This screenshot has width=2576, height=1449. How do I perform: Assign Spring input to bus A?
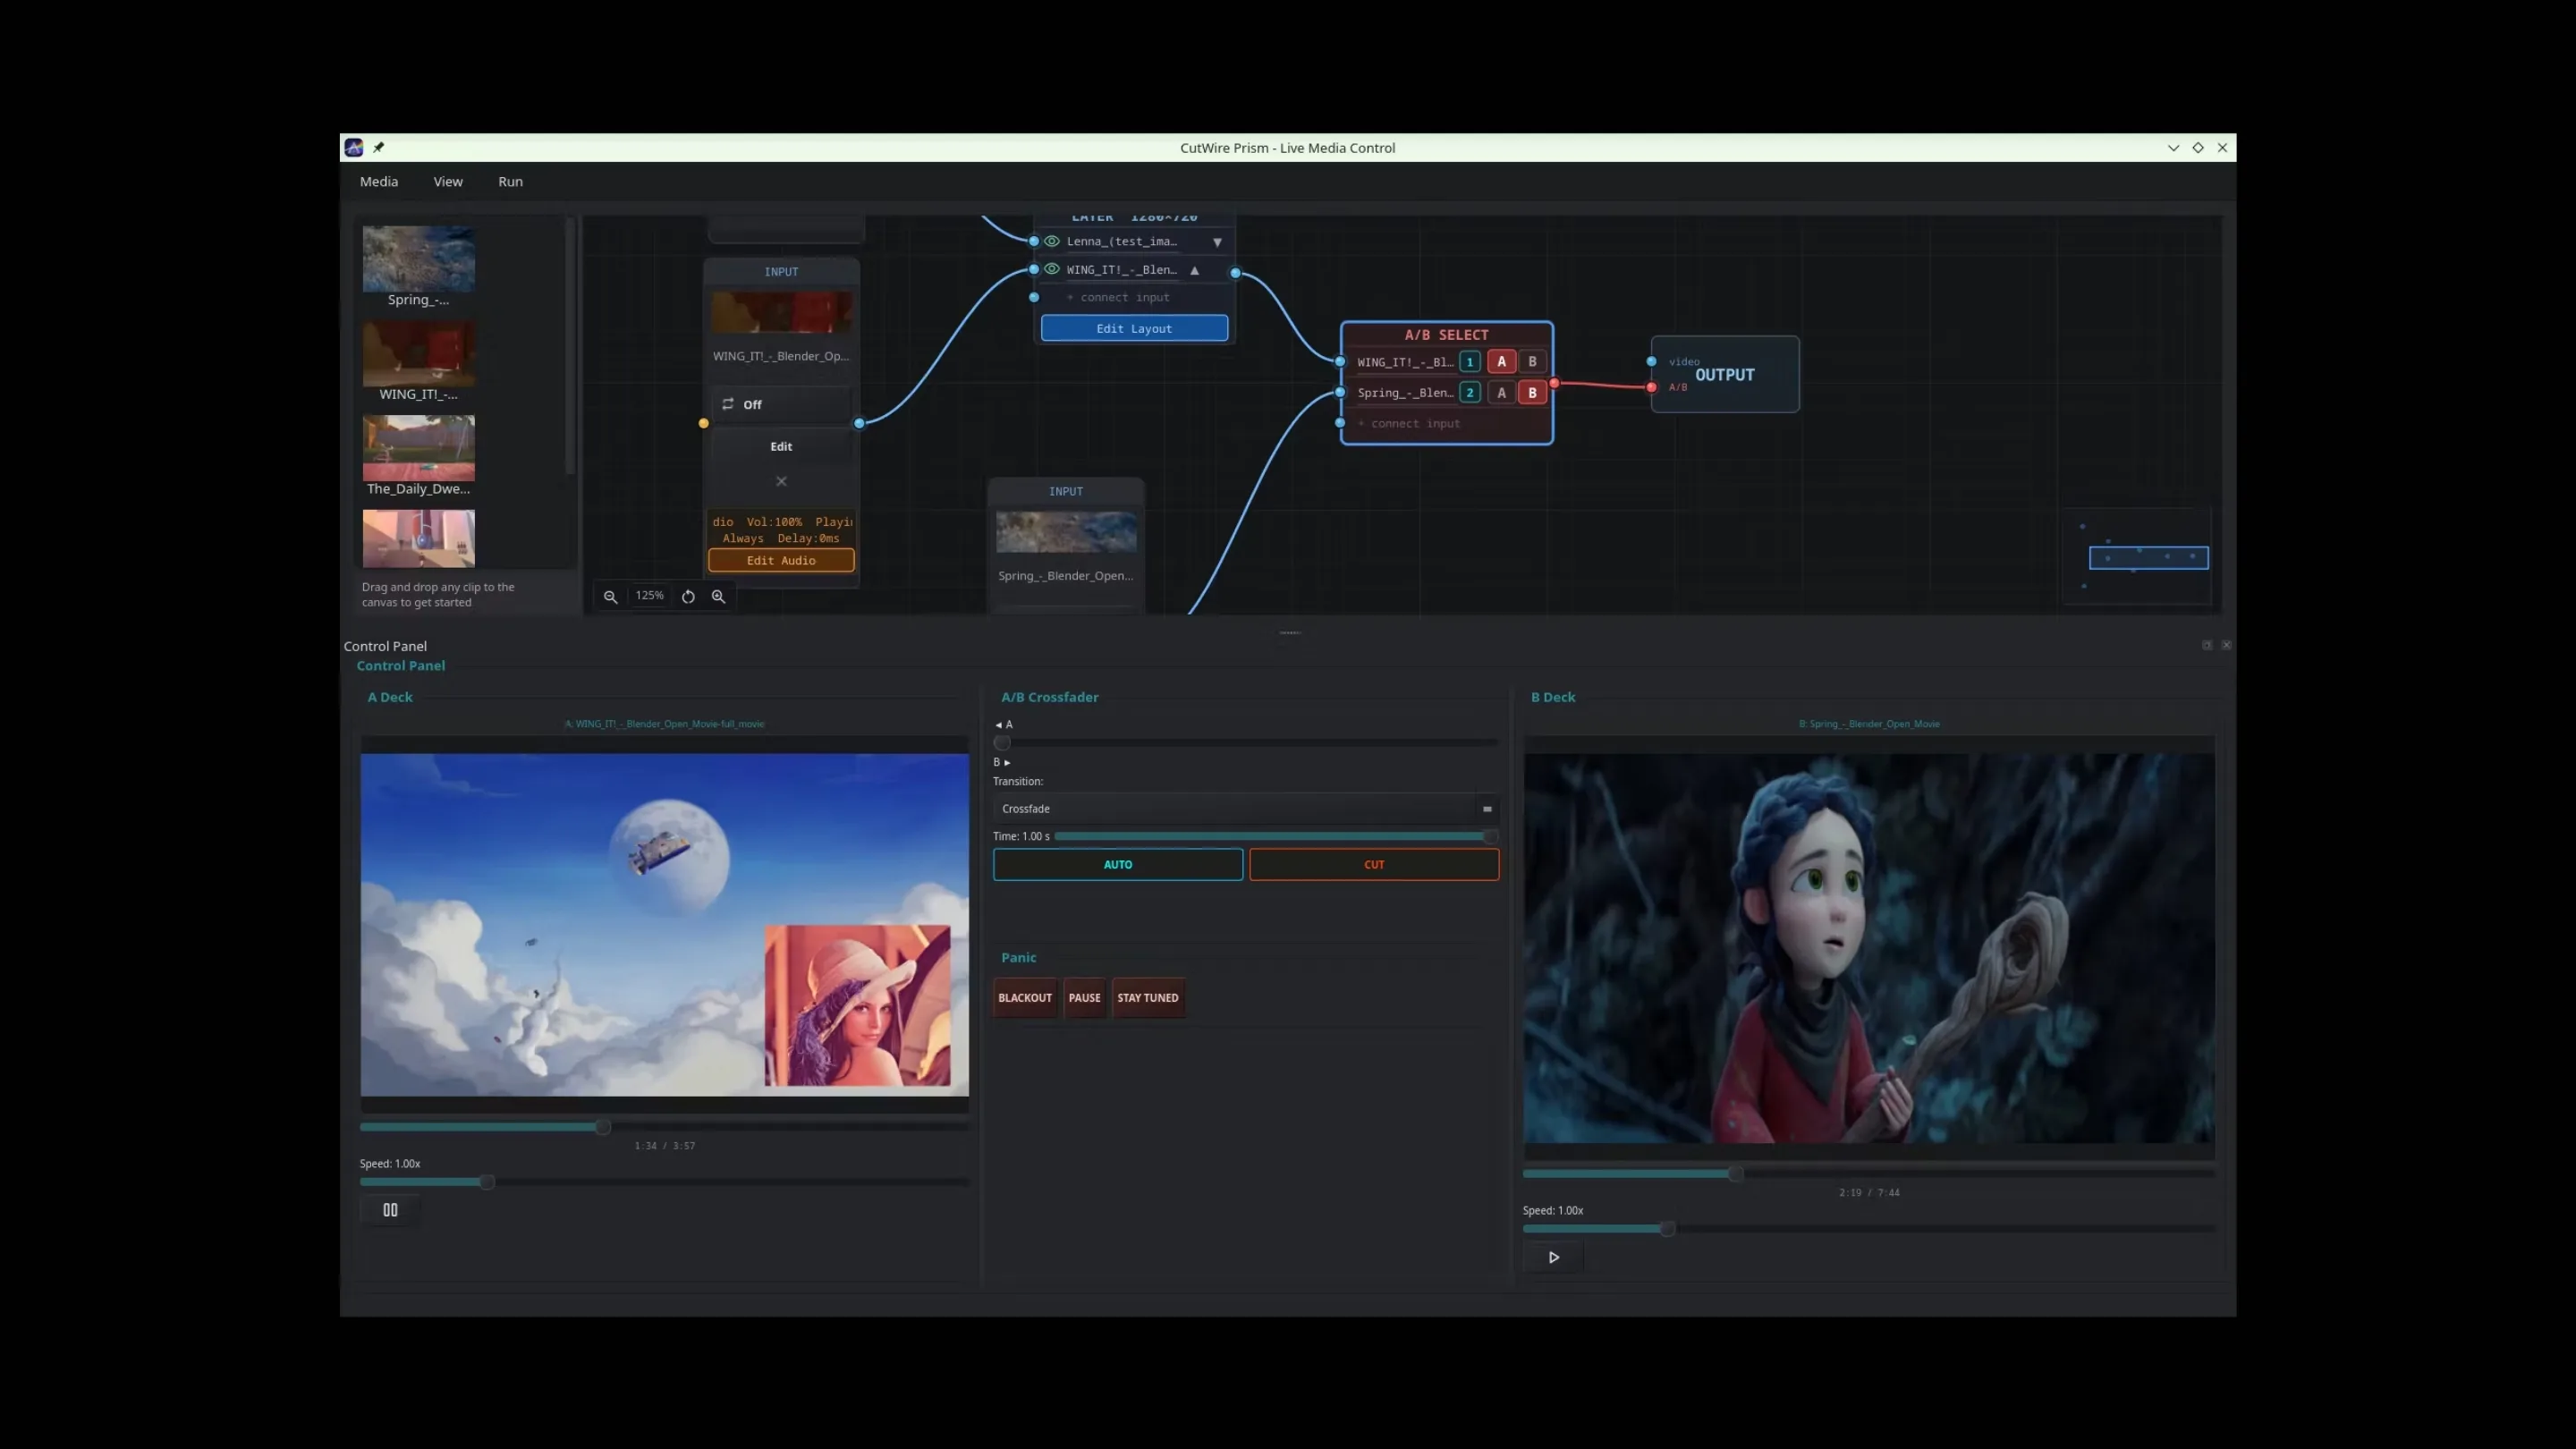click(x=1501, y=393)
